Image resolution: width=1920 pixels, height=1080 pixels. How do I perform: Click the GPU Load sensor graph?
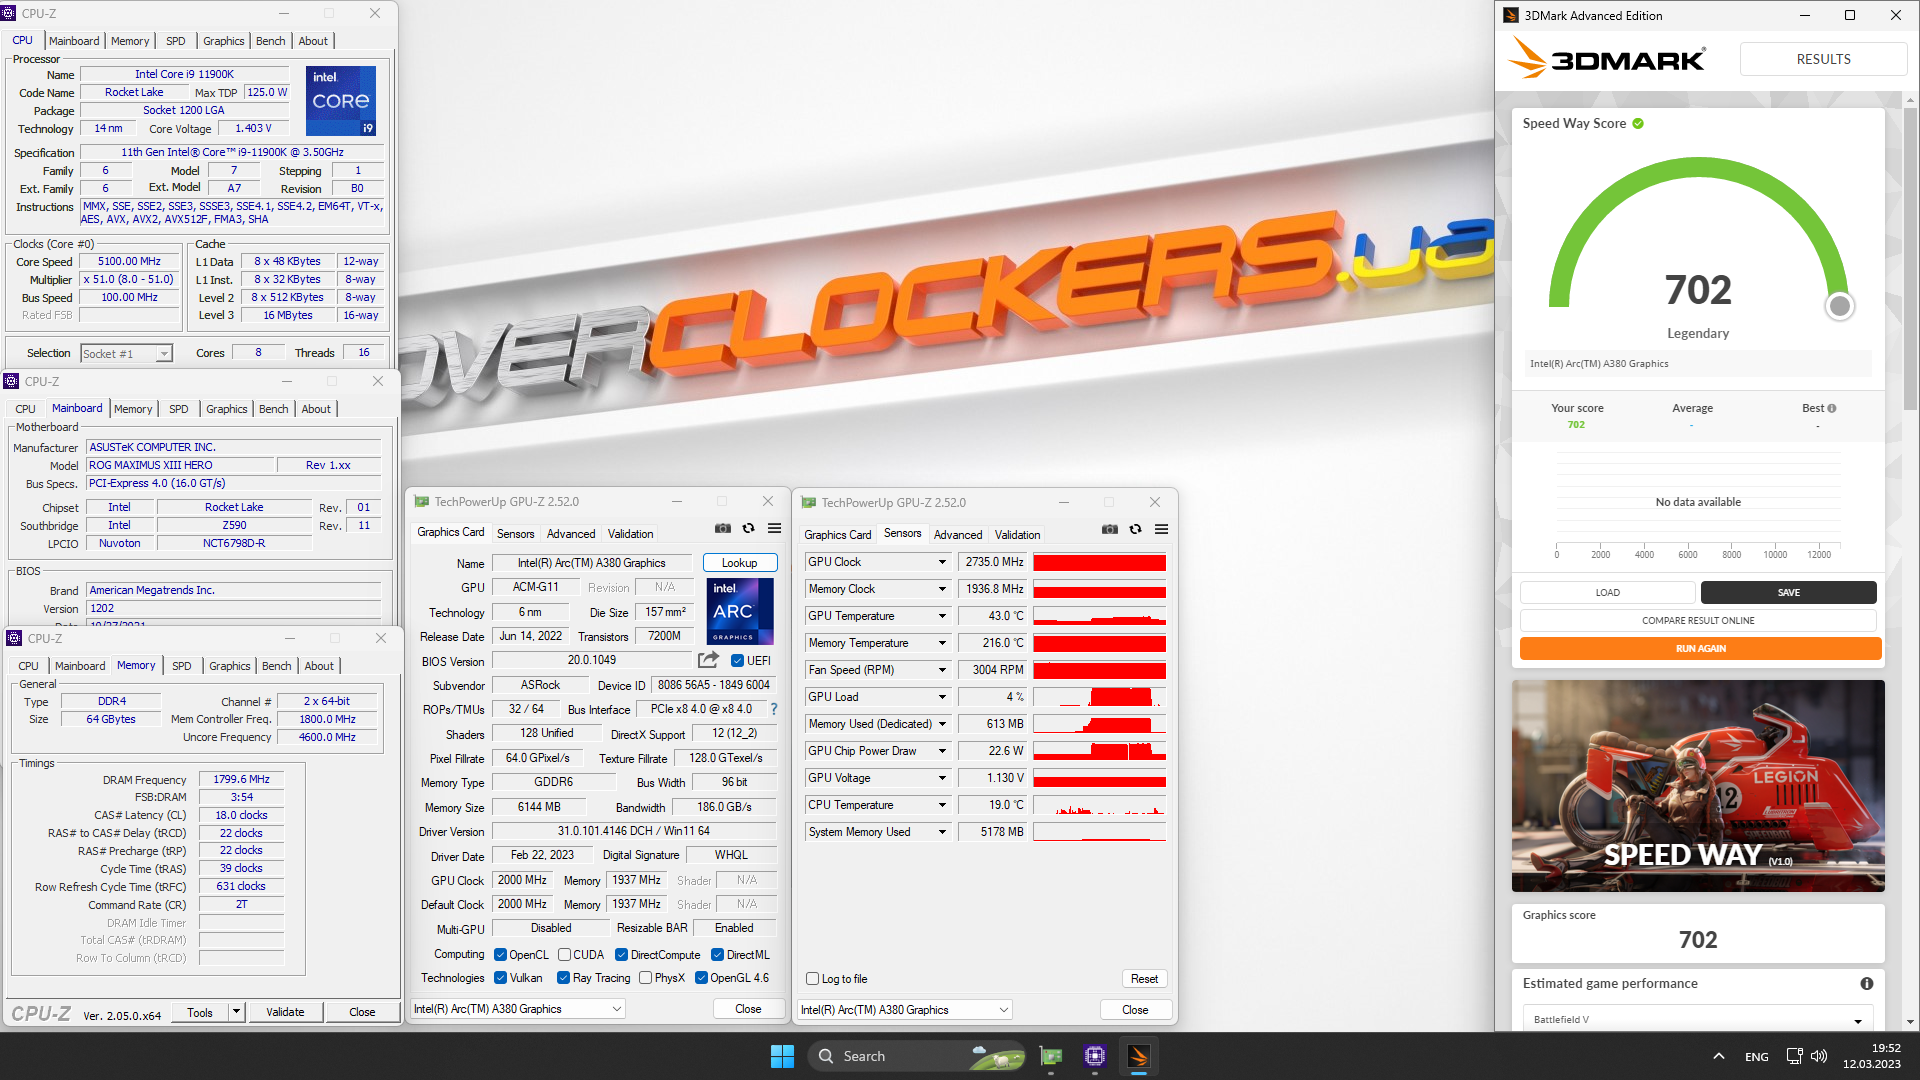pyautogui.click(x=1099, y=697)
